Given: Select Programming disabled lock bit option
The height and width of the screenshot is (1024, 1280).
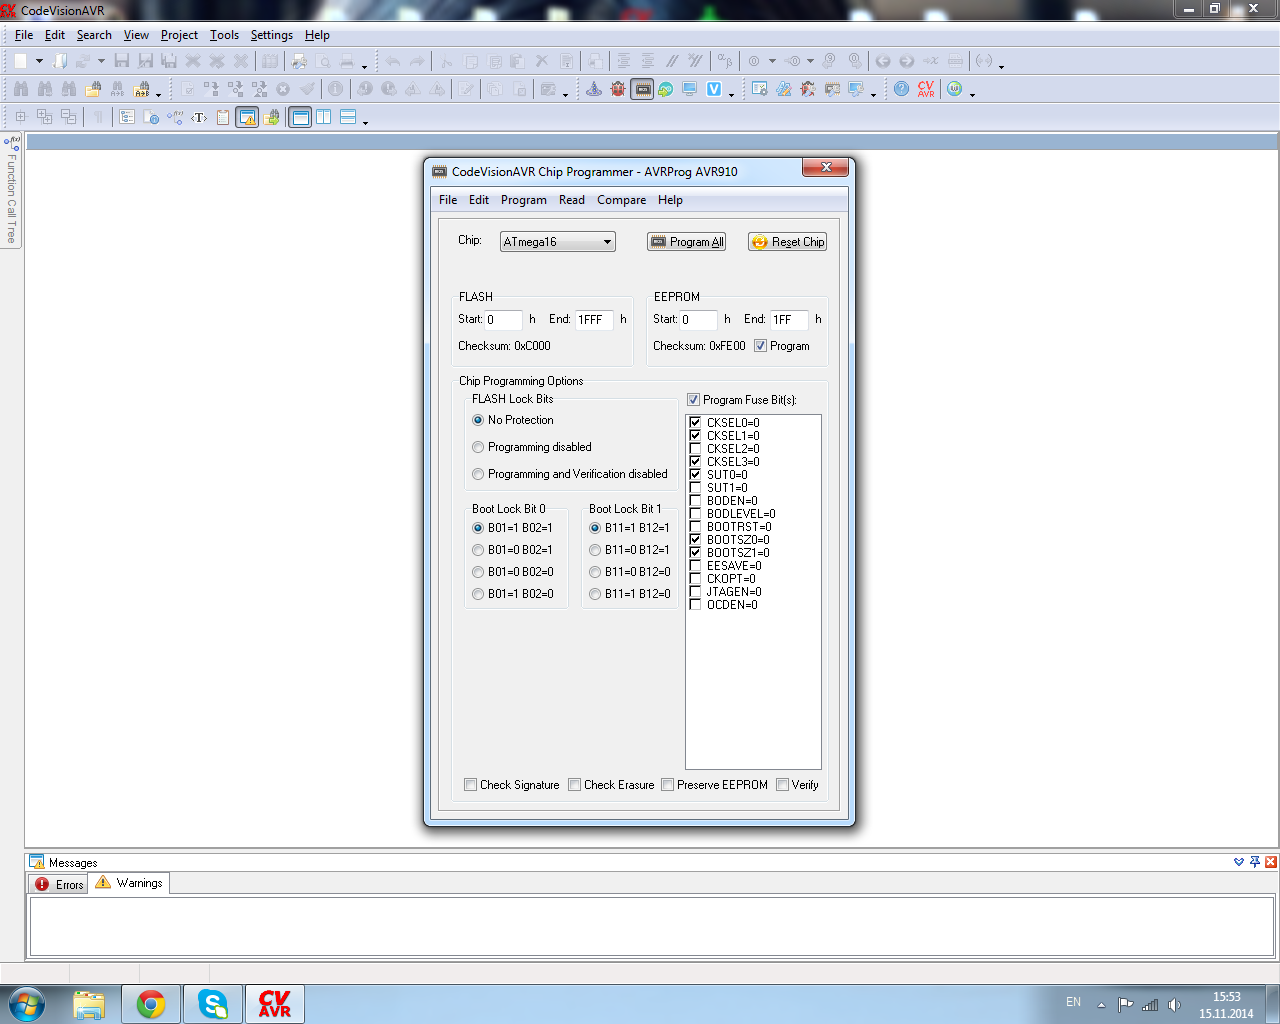Looking at the screenshot, I should point(478,447).
